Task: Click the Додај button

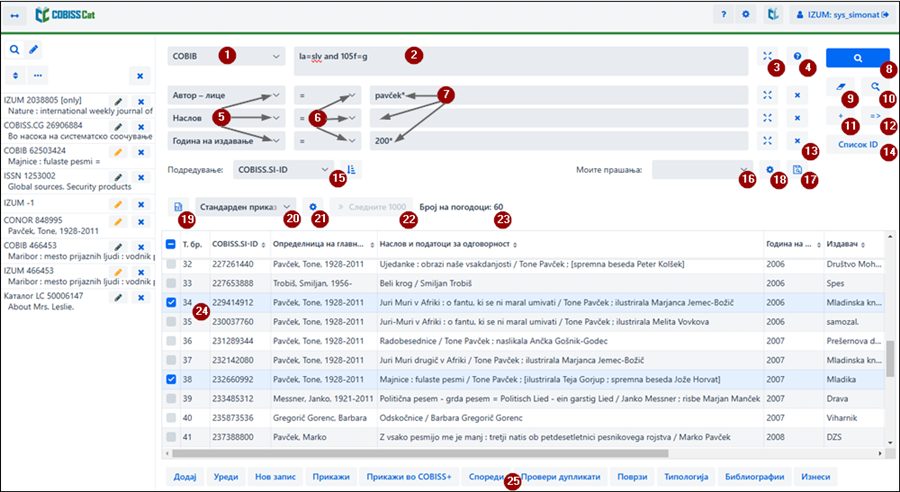Action: pos(185,476)
